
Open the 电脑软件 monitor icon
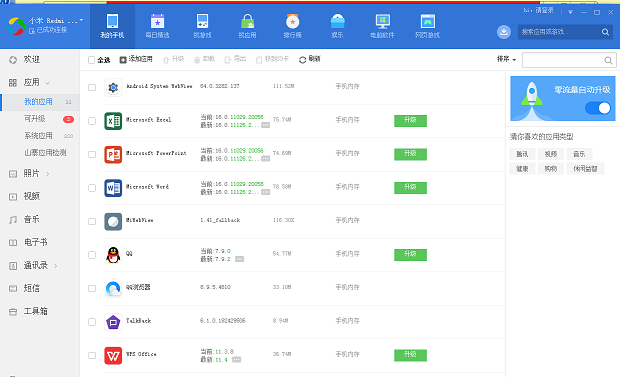383,21
